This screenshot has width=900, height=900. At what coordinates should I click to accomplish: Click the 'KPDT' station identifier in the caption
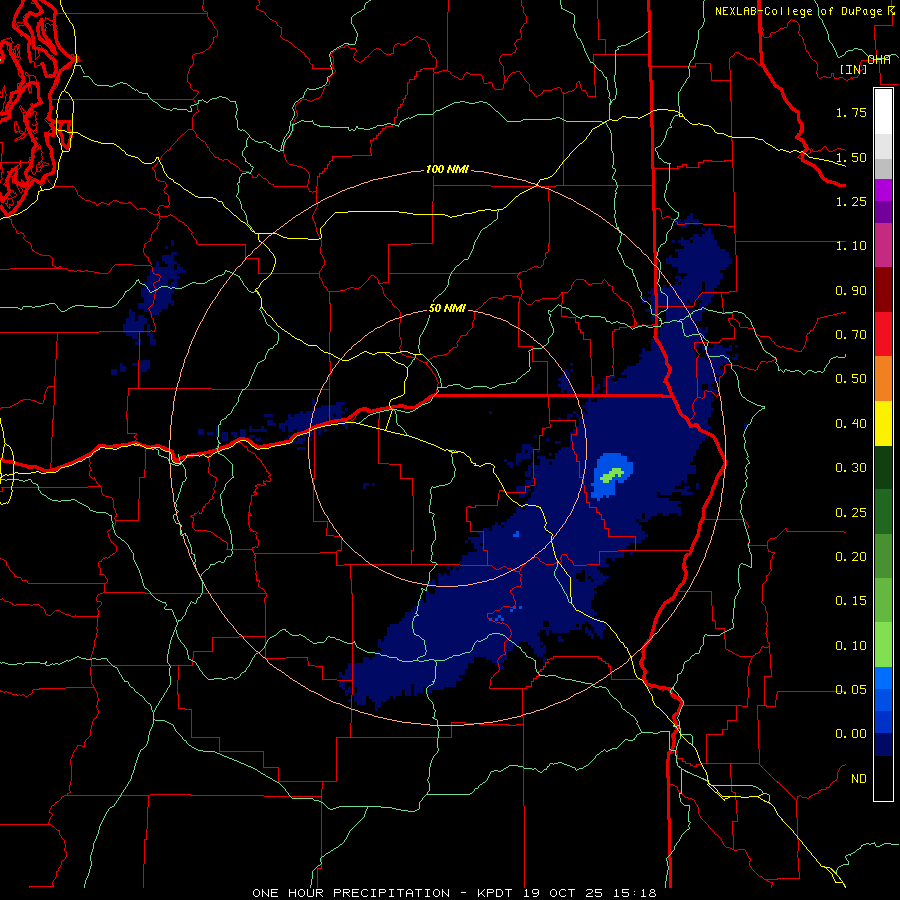pyautogui.click(x=496, y=893)
